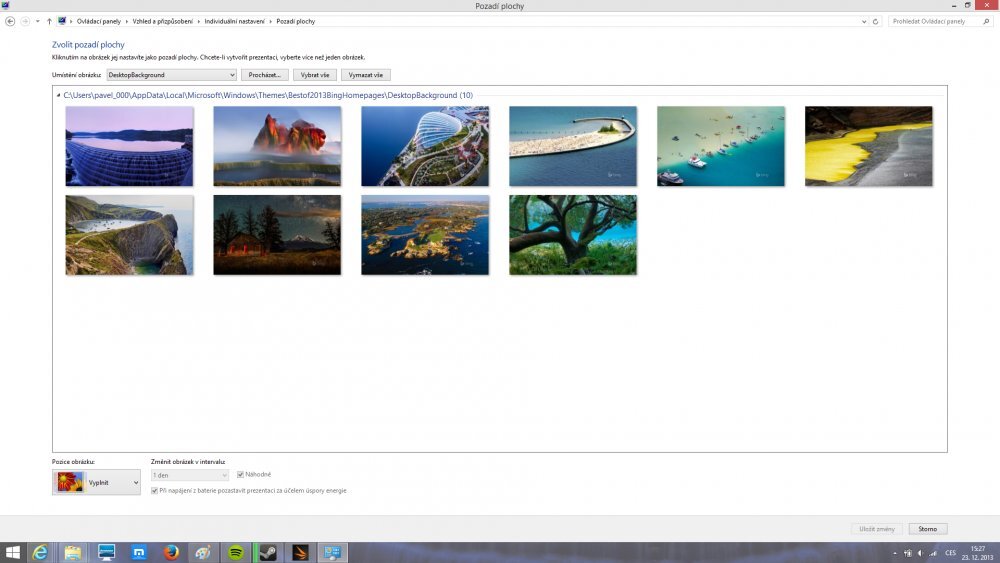This screenshot has width=1000, height=563.
Task: Select the twisted tree wallpaper thumbnail
Action: point(573,235)
